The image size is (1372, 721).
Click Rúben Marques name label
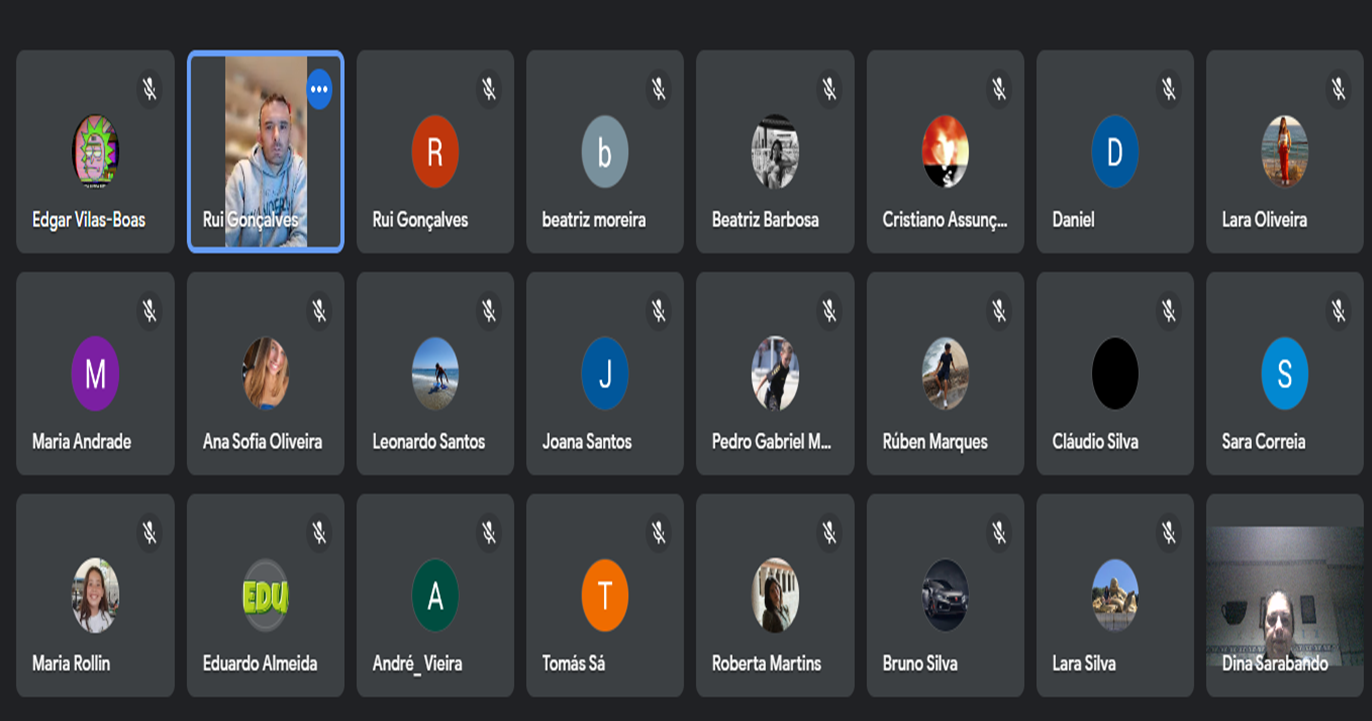(x=935, y=442)
